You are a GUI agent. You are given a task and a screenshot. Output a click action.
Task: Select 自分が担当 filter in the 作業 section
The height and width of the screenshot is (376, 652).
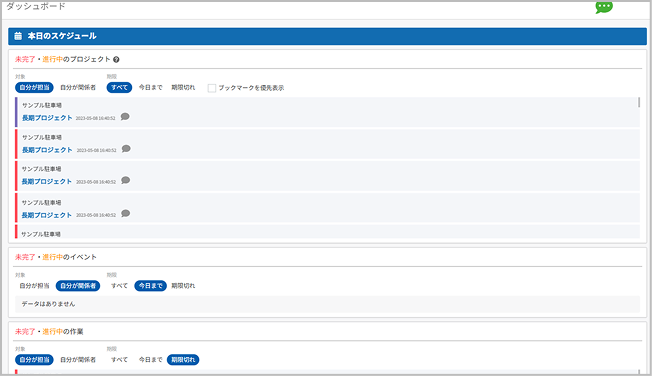pos(35,359)
